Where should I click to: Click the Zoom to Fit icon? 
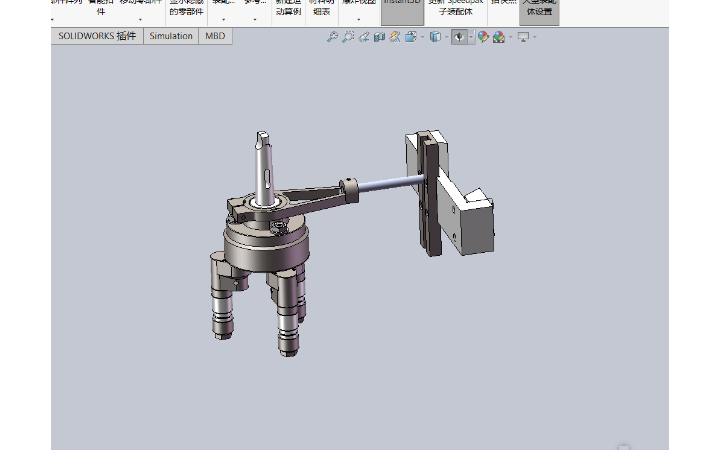[x=332, y=37]
